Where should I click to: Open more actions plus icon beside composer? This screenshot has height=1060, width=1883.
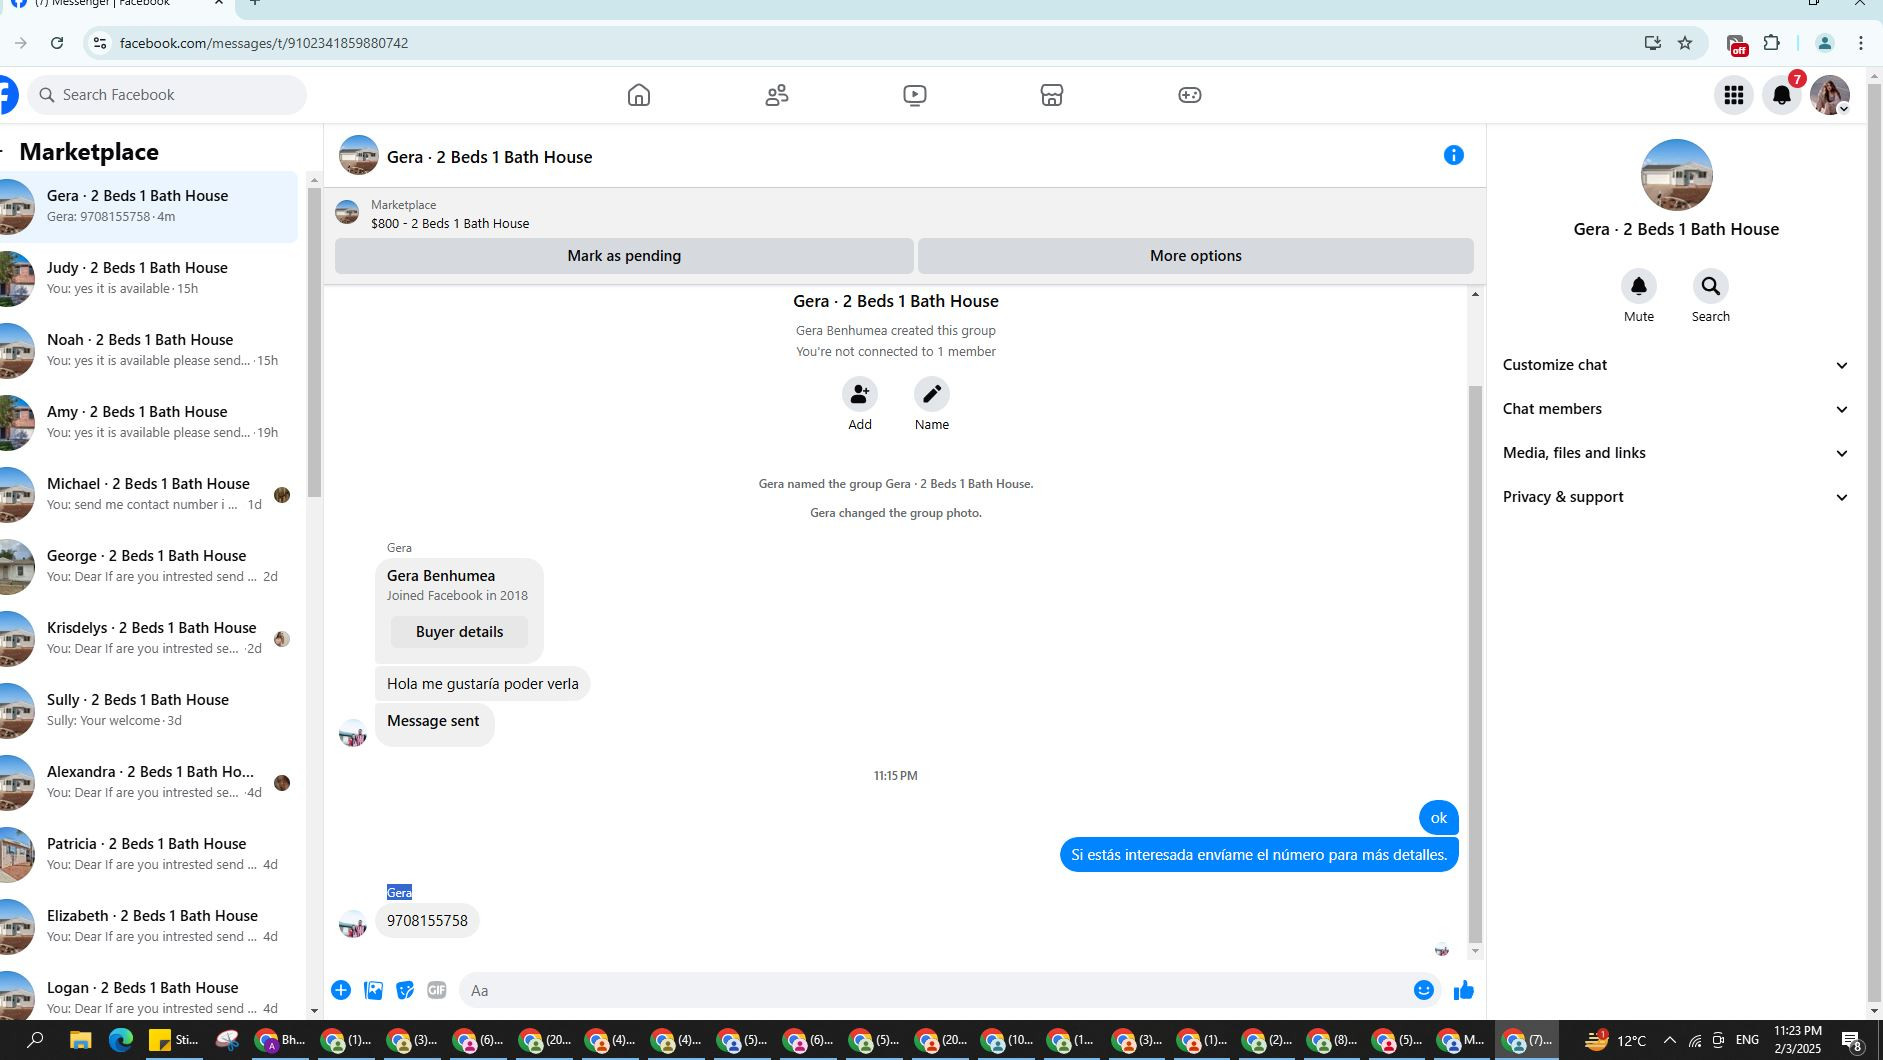pyautogui.click(x=341, y=990)
